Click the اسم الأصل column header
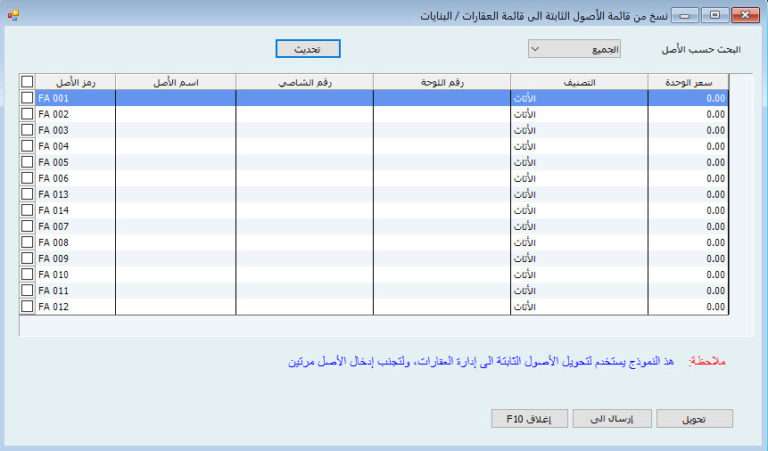 point(176,82)
